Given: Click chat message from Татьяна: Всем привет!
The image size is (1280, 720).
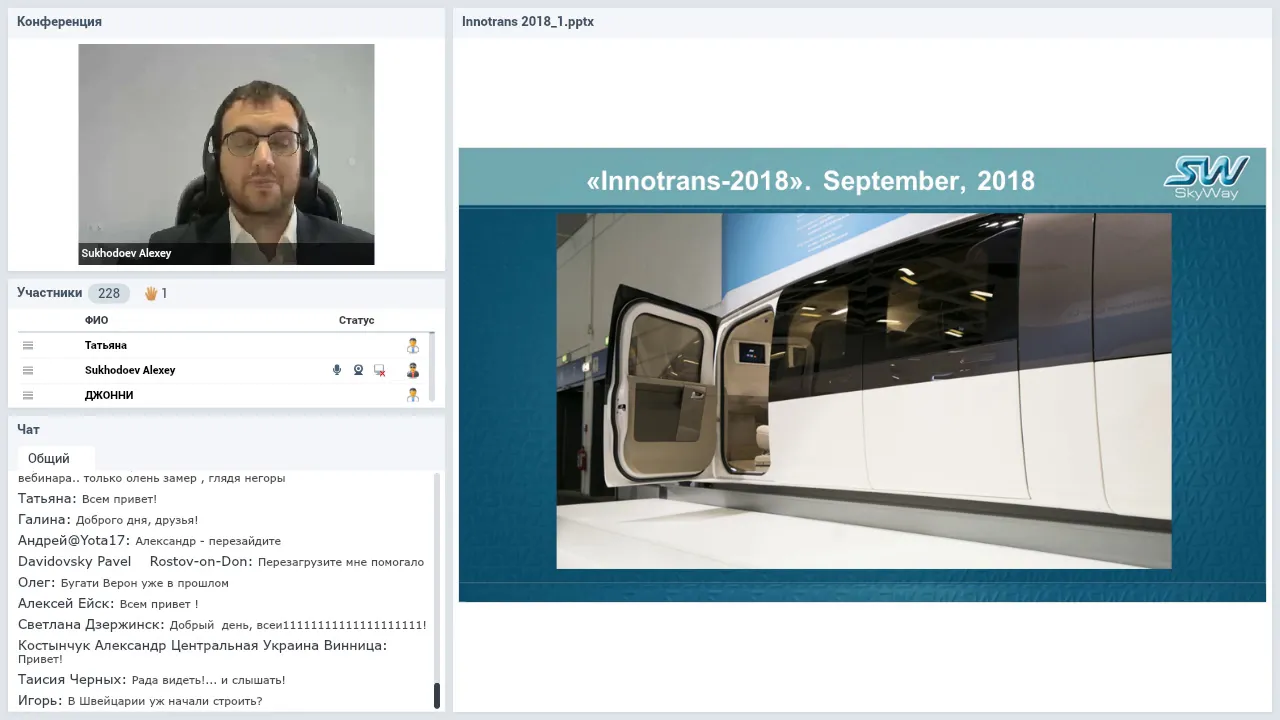Looking at the screenshot, I should coord(88,498).
